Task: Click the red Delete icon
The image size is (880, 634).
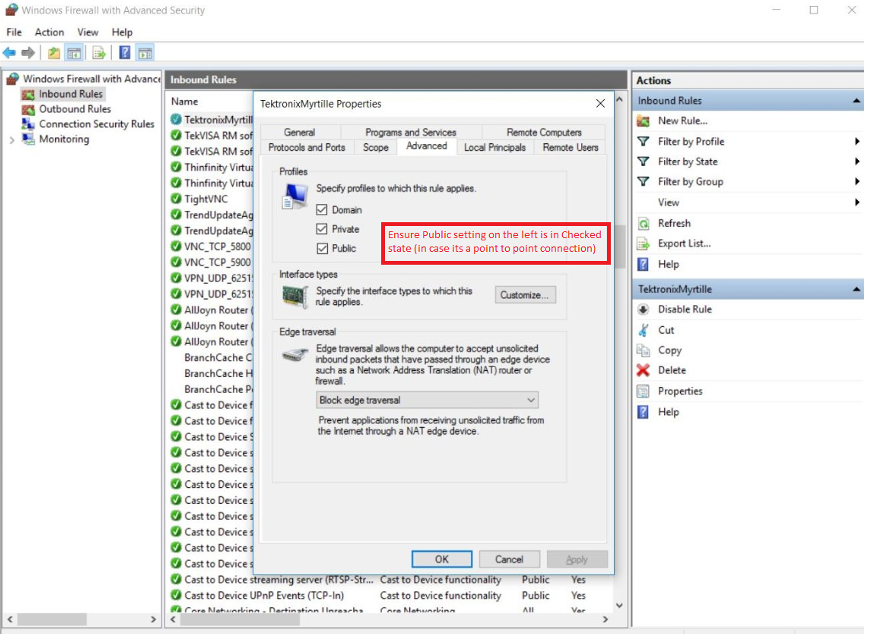Action: (644, 371)
